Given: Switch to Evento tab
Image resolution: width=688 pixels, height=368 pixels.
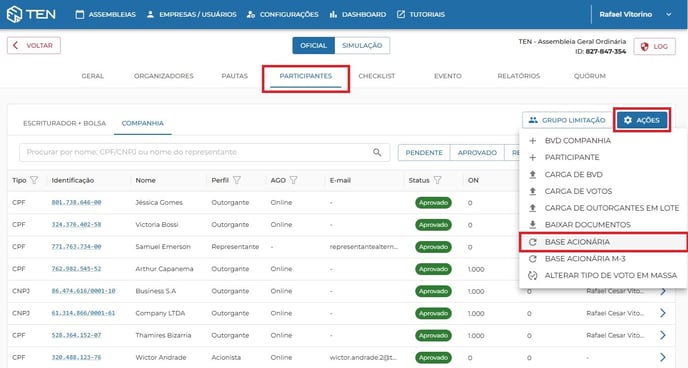Looking at the screenshot, I should pos(448,76).
